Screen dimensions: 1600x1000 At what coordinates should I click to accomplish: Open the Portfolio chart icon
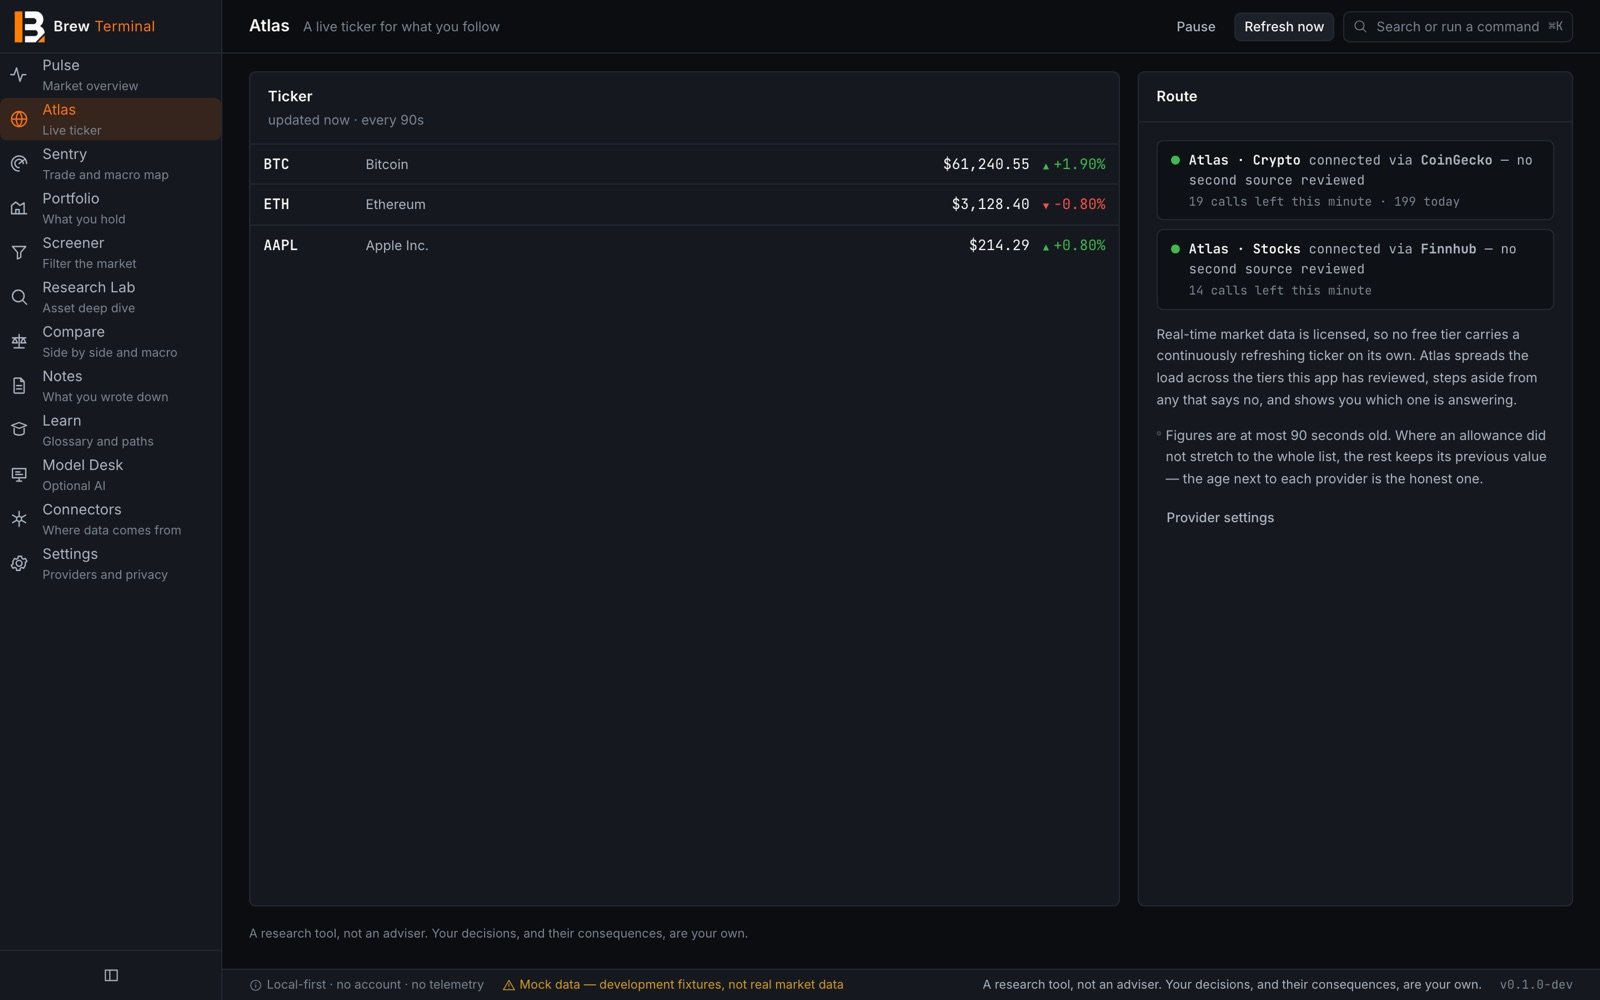pyautogui.click(x=19, y=208)
